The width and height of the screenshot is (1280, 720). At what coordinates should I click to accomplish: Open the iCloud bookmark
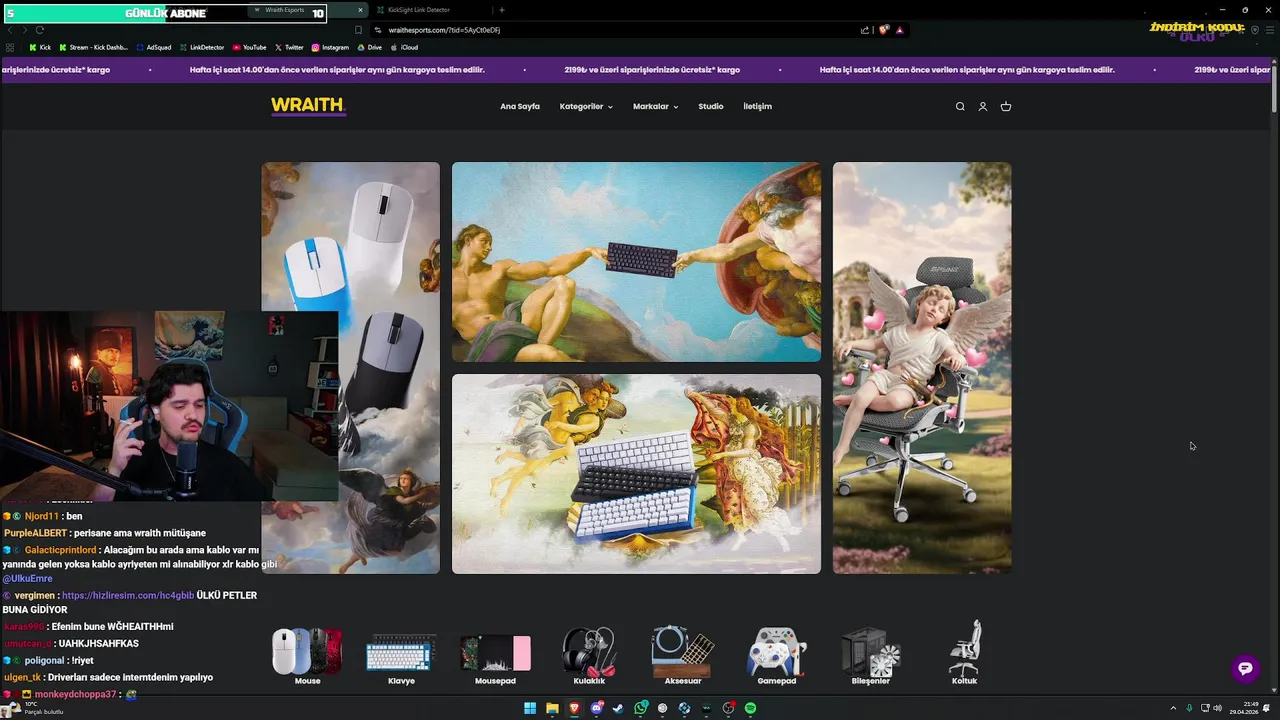(404, 47)
